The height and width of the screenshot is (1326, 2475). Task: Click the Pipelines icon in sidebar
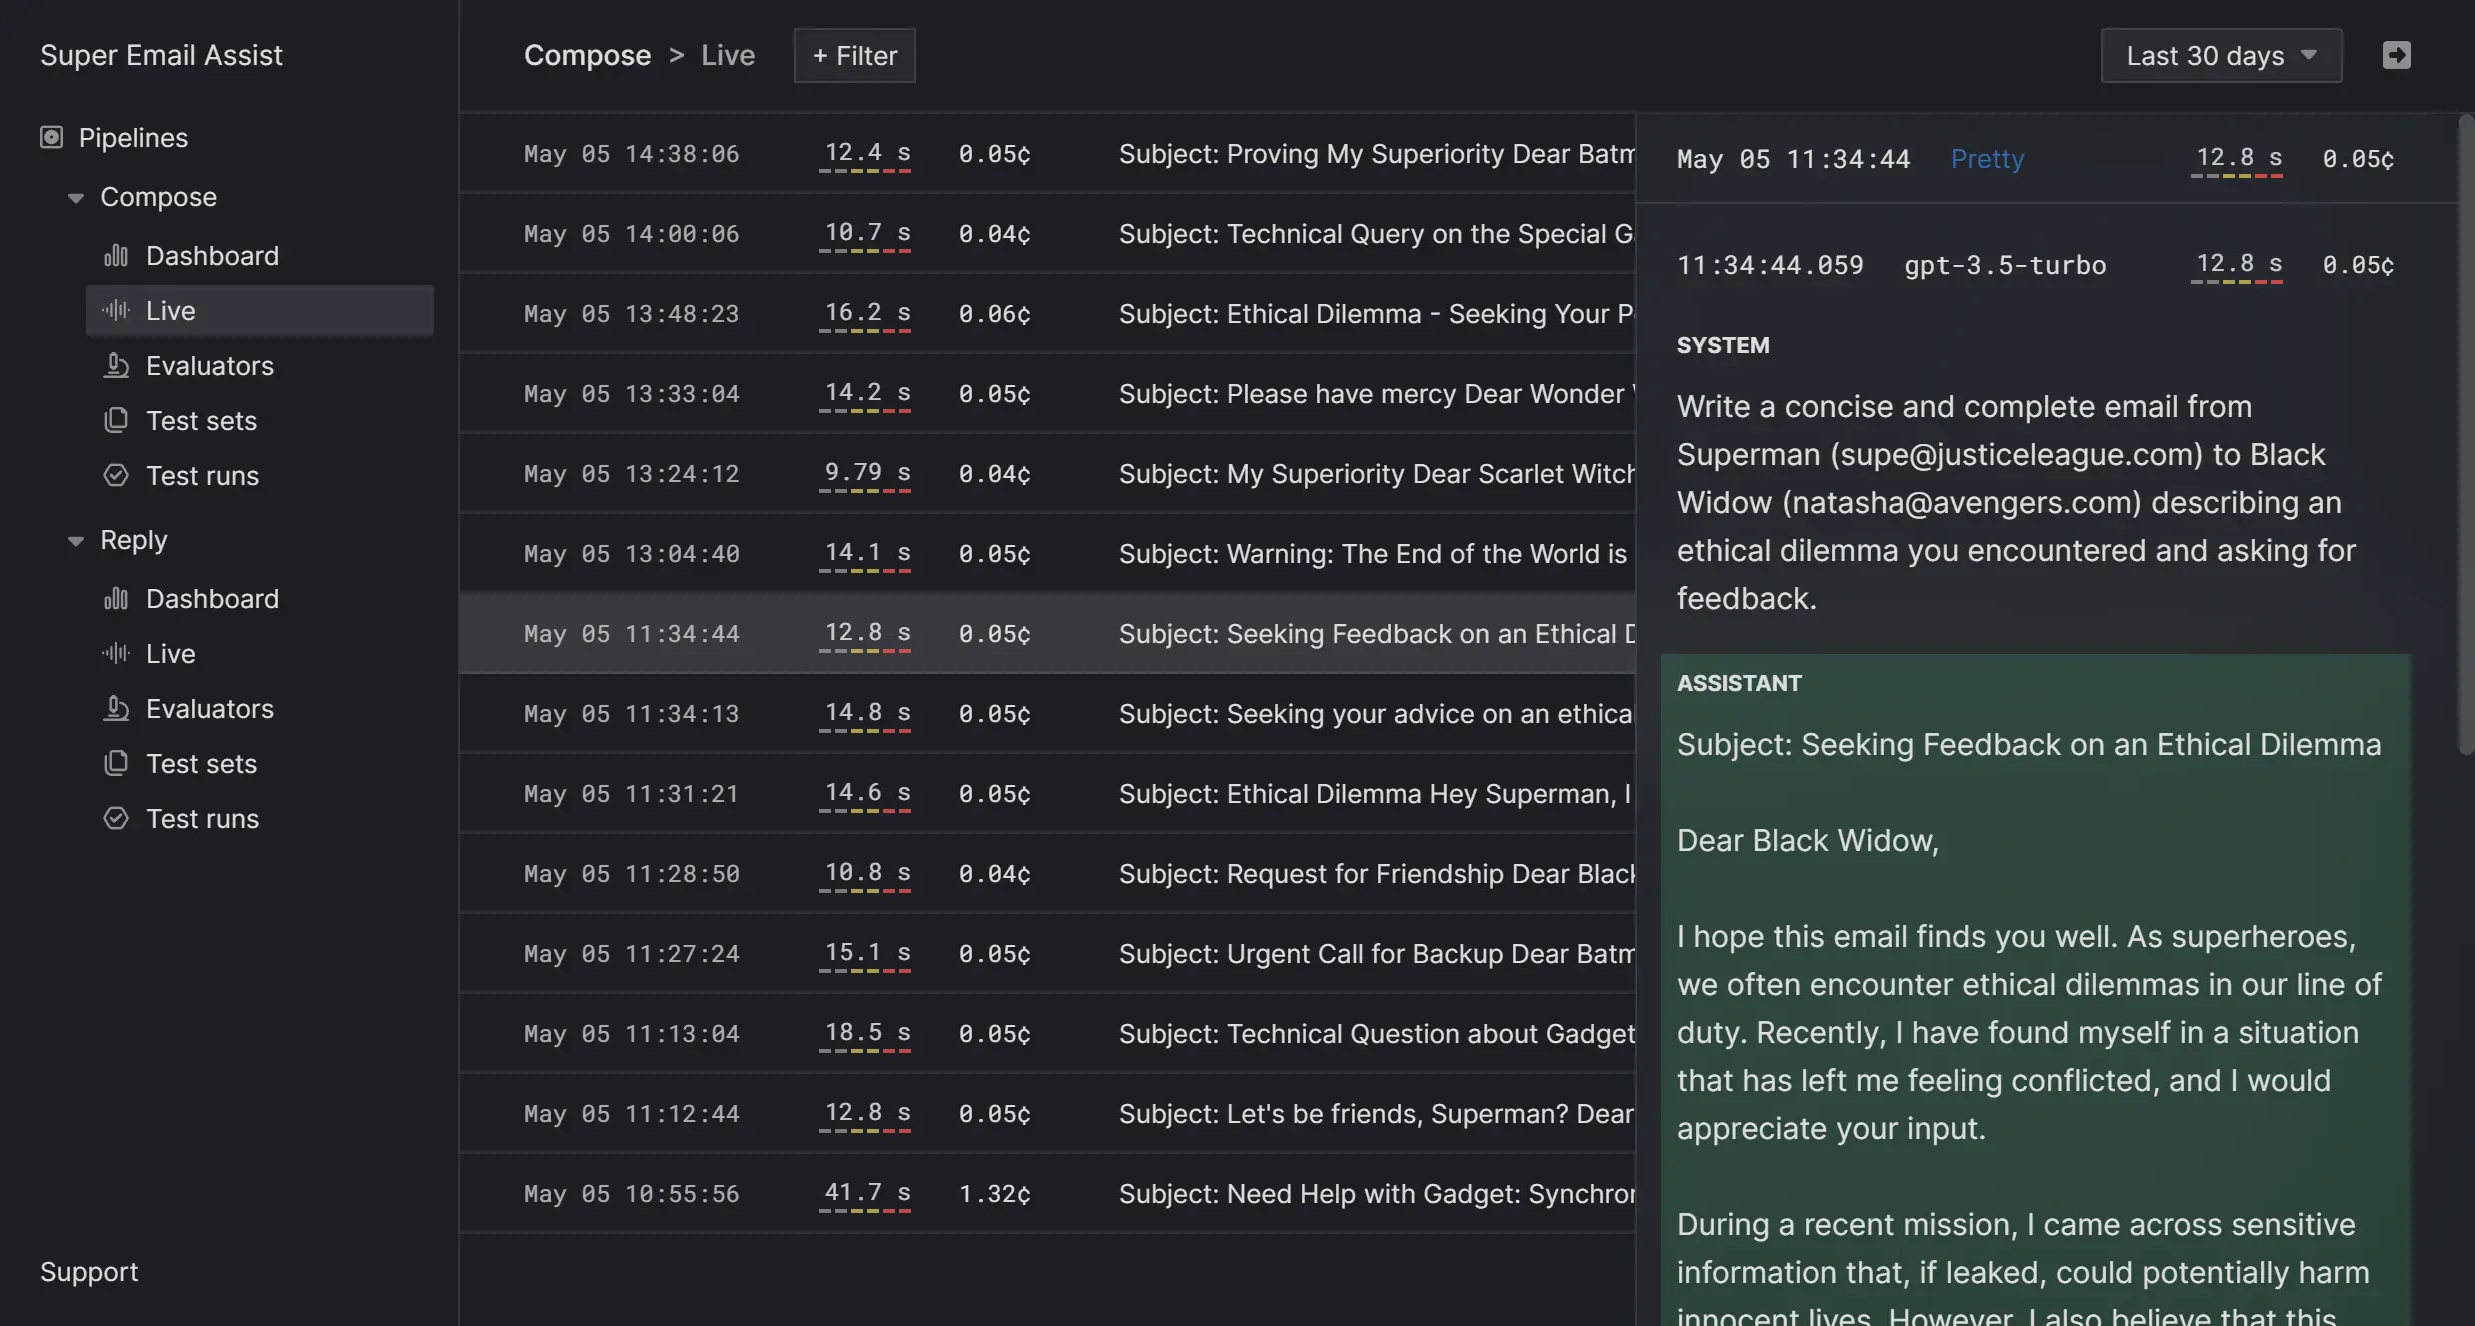(51, 137)
